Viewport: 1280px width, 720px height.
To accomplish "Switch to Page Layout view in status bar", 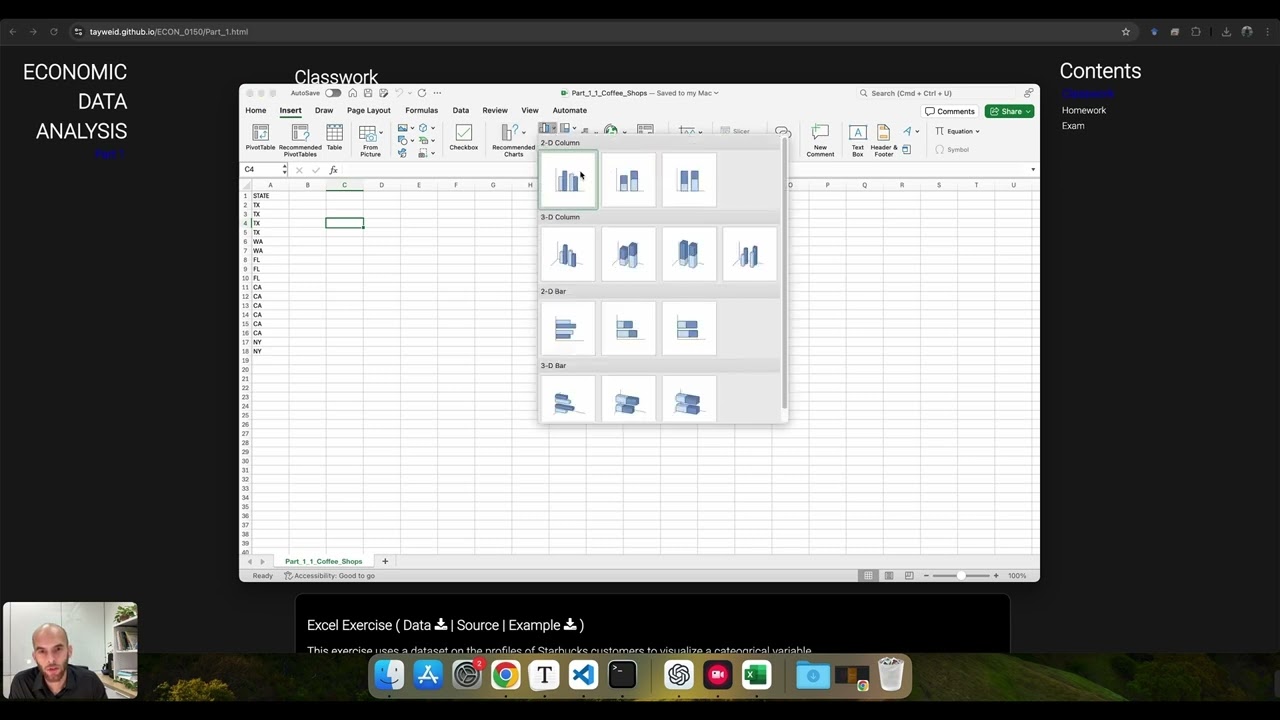I will tap(888, 575).
